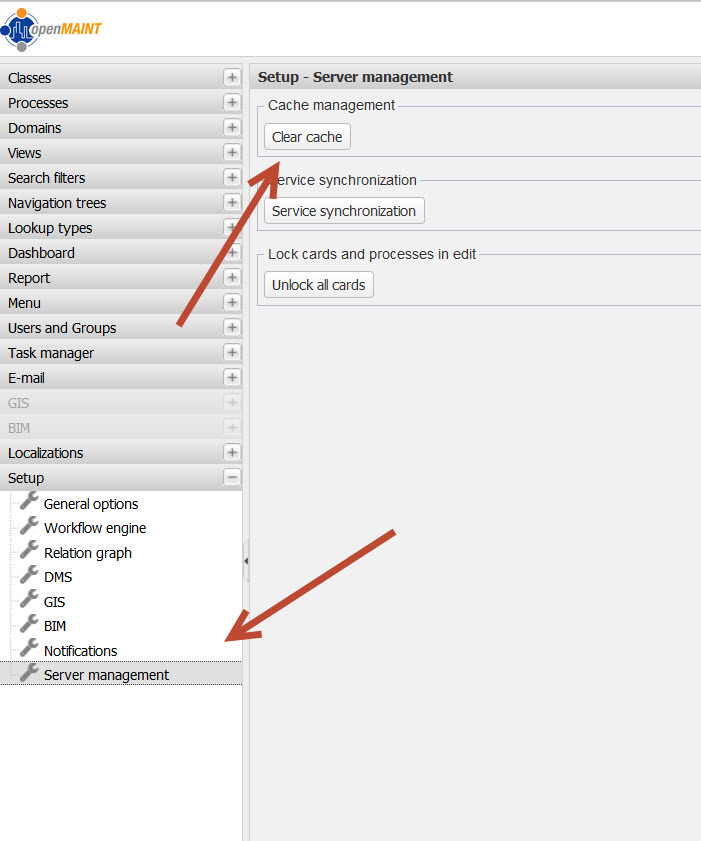Expand the Classes panel
The height and width of the screenshot is (841, 701).
point(232,77)
